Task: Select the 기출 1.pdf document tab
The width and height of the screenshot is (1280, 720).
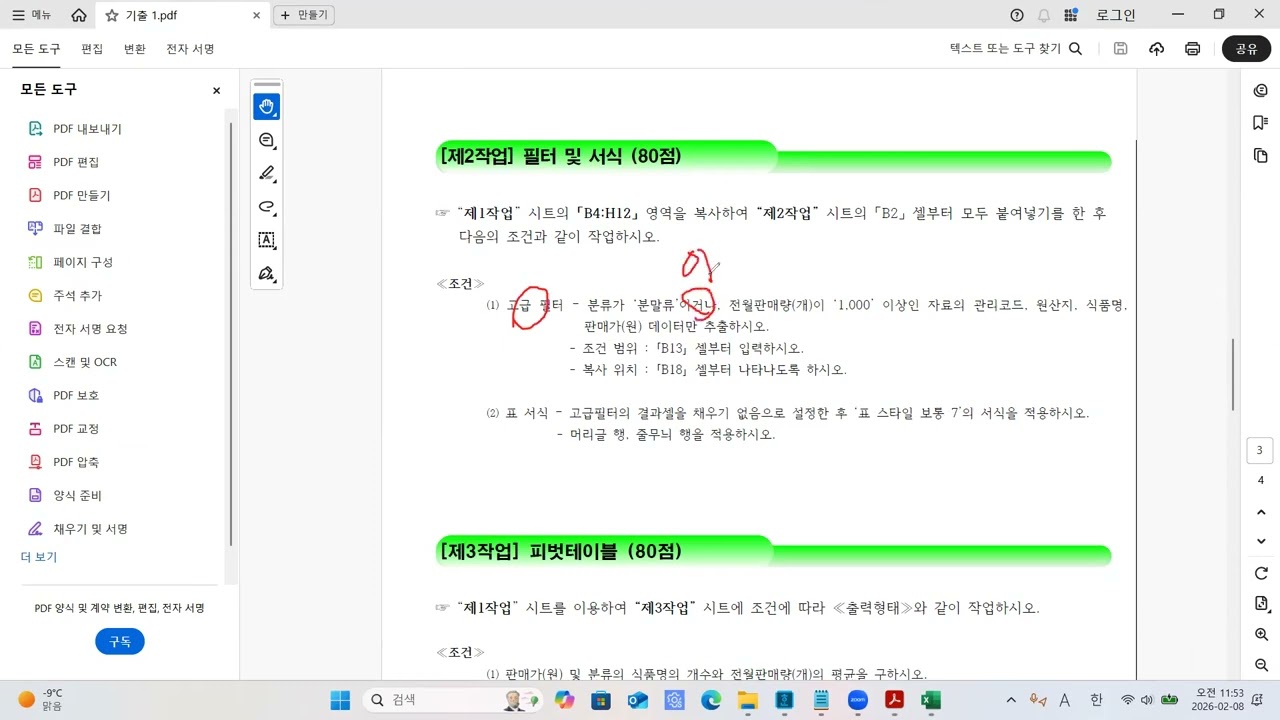Action: 183,15
